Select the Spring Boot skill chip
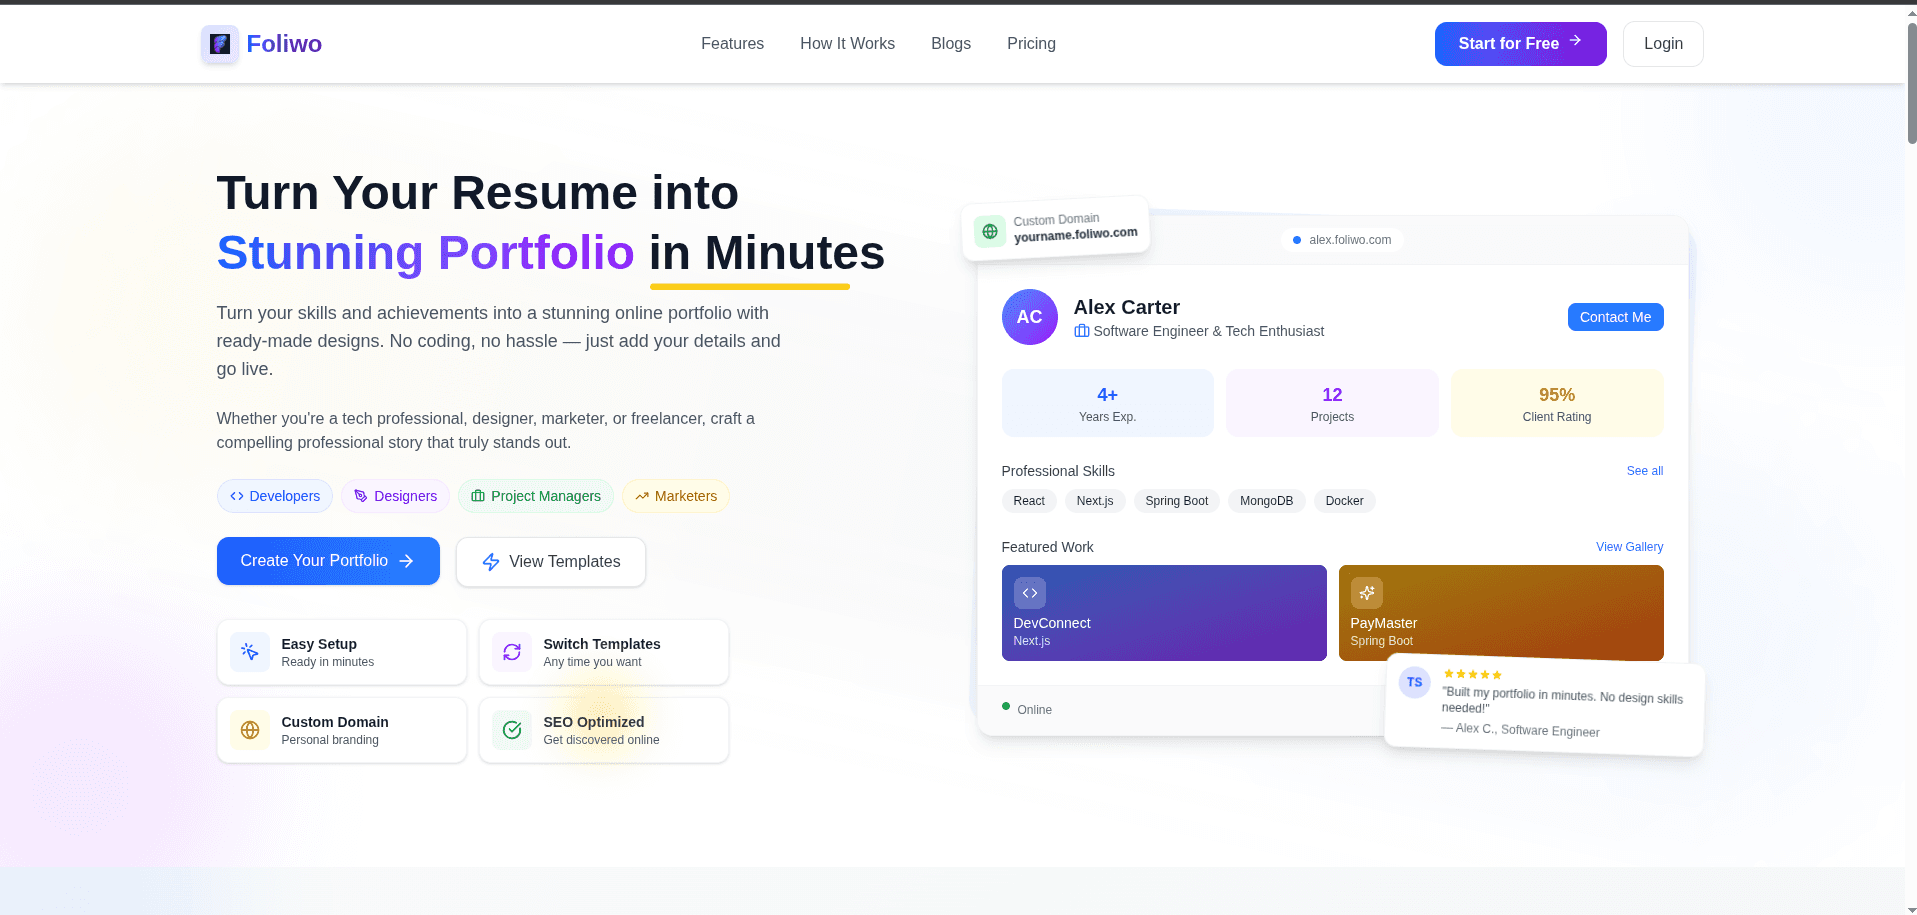Viewport: 1917px width, 915px height. point(1177,501)
